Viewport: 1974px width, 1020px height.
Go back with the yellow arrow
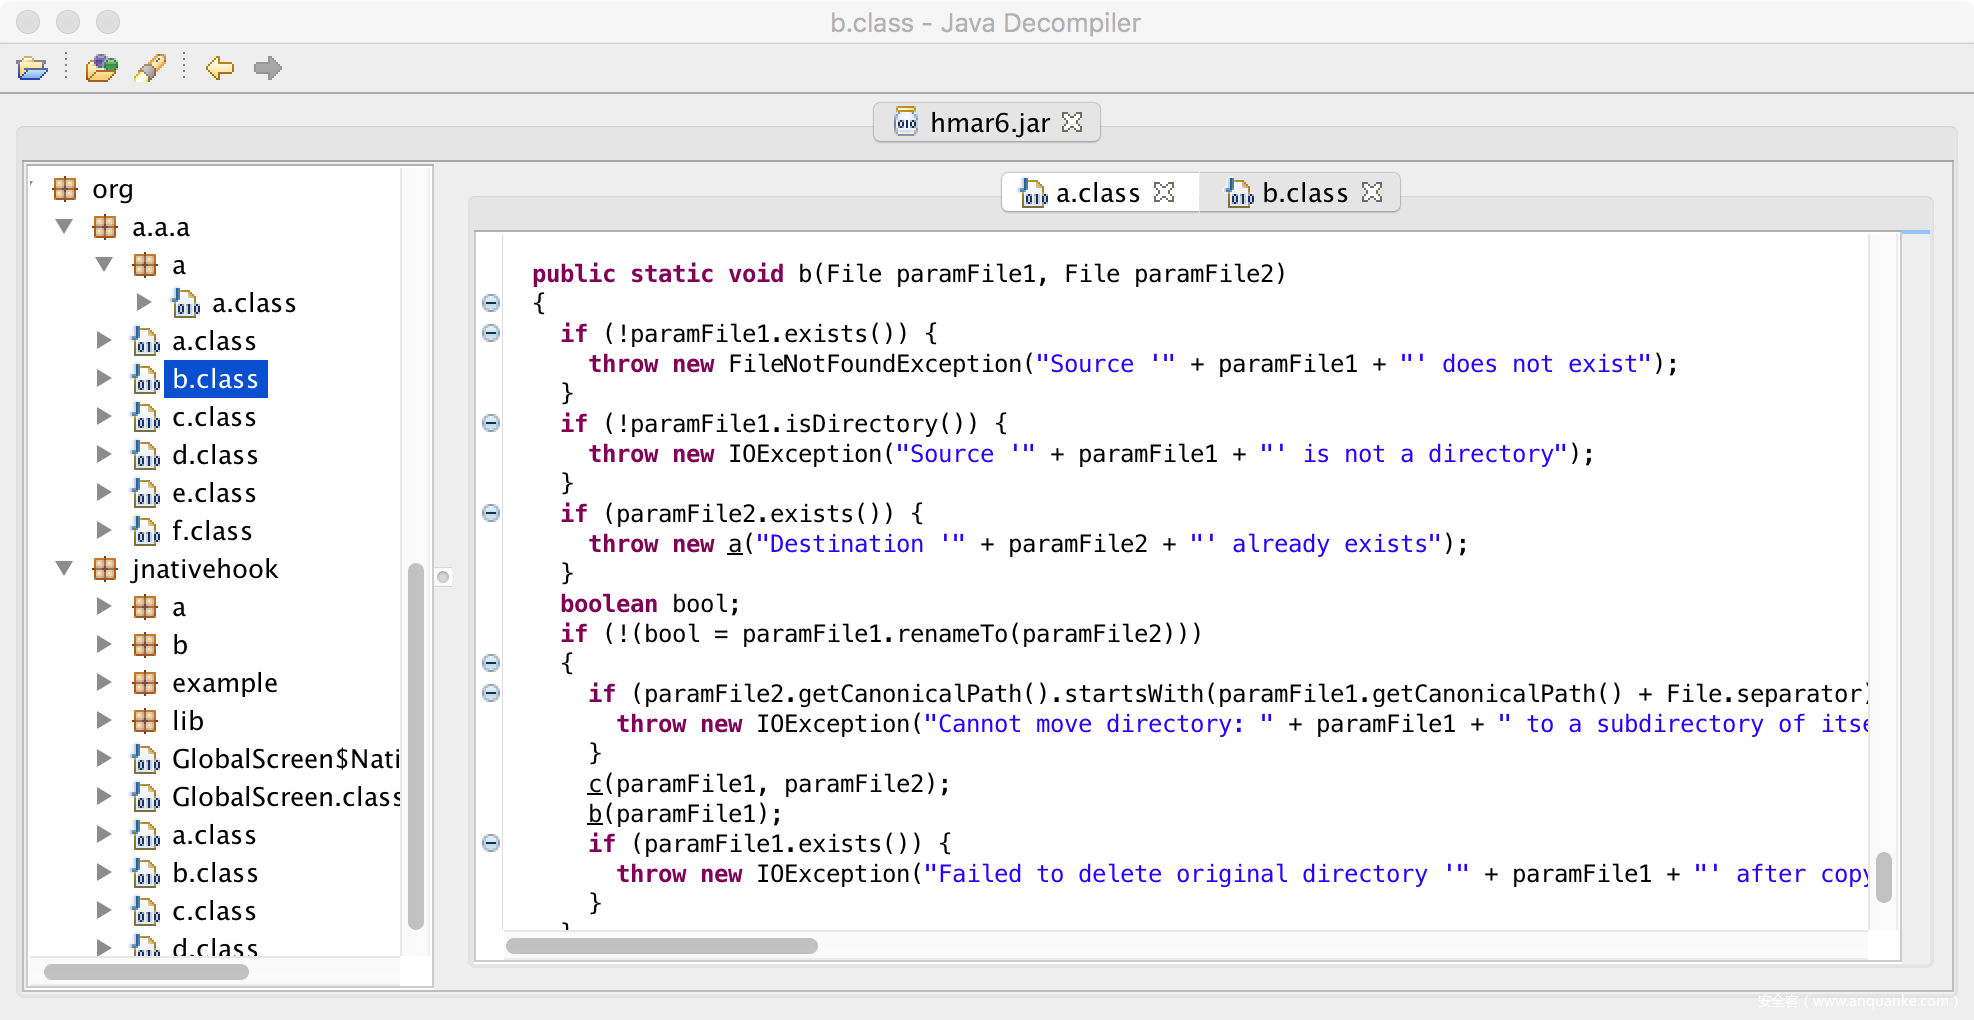[x=219, y=68]
